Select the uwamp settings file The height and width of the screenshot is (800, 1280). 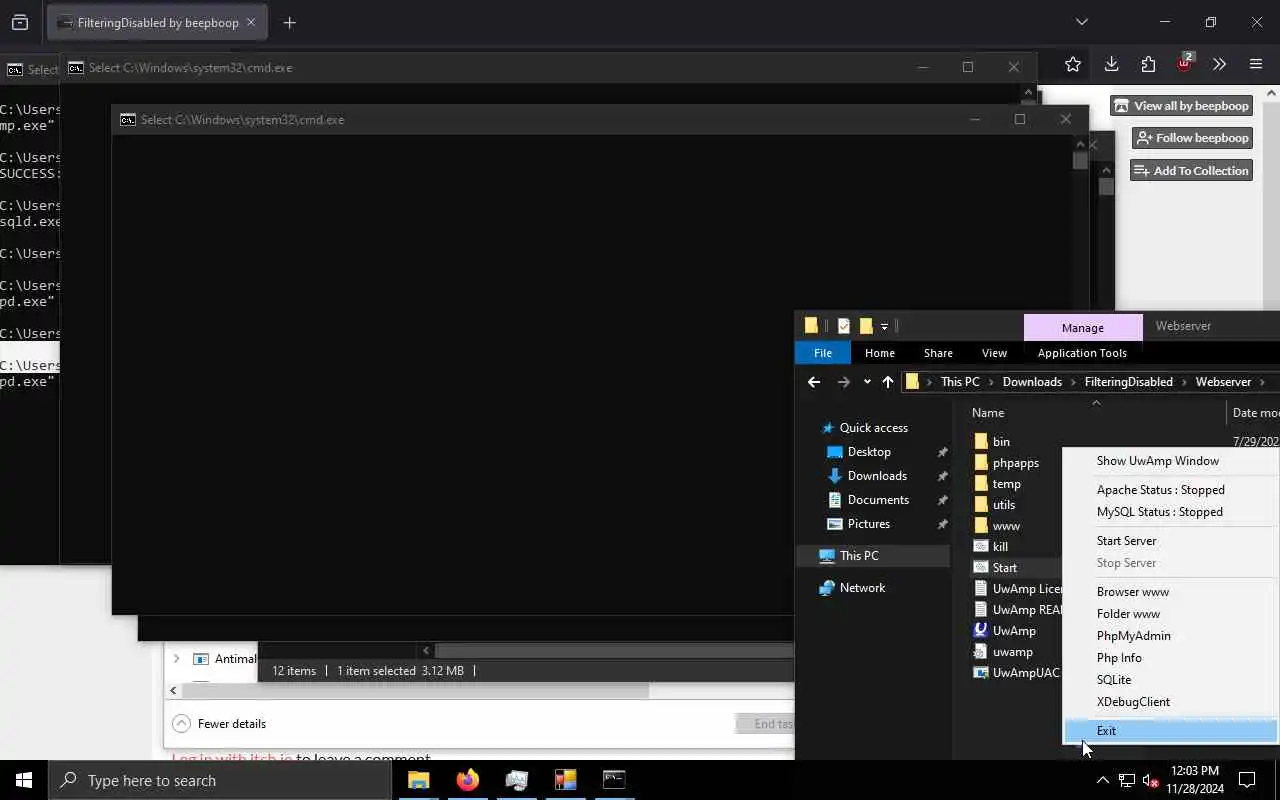click(1012, 652)
